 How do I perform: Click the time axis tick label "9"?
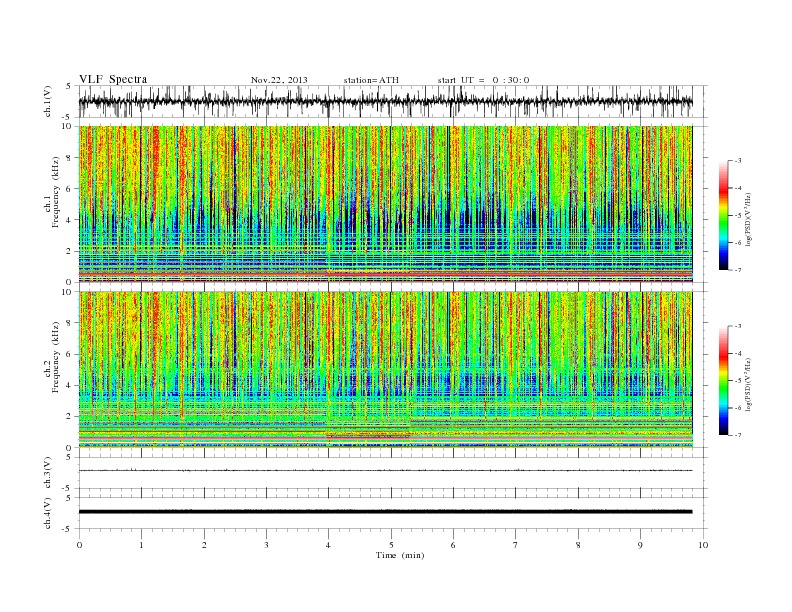coord(640,545)
